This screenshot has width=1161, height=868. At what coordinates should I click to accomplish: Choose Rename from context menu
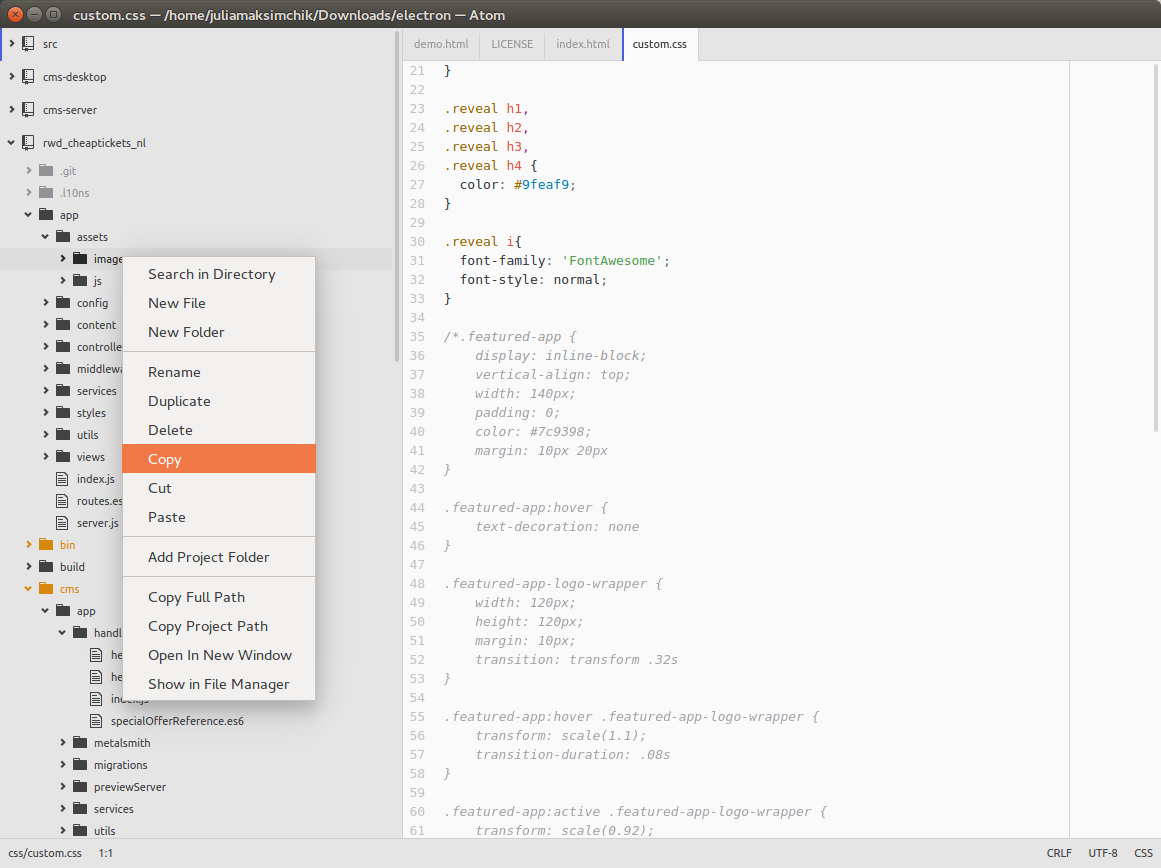point(218,372)
